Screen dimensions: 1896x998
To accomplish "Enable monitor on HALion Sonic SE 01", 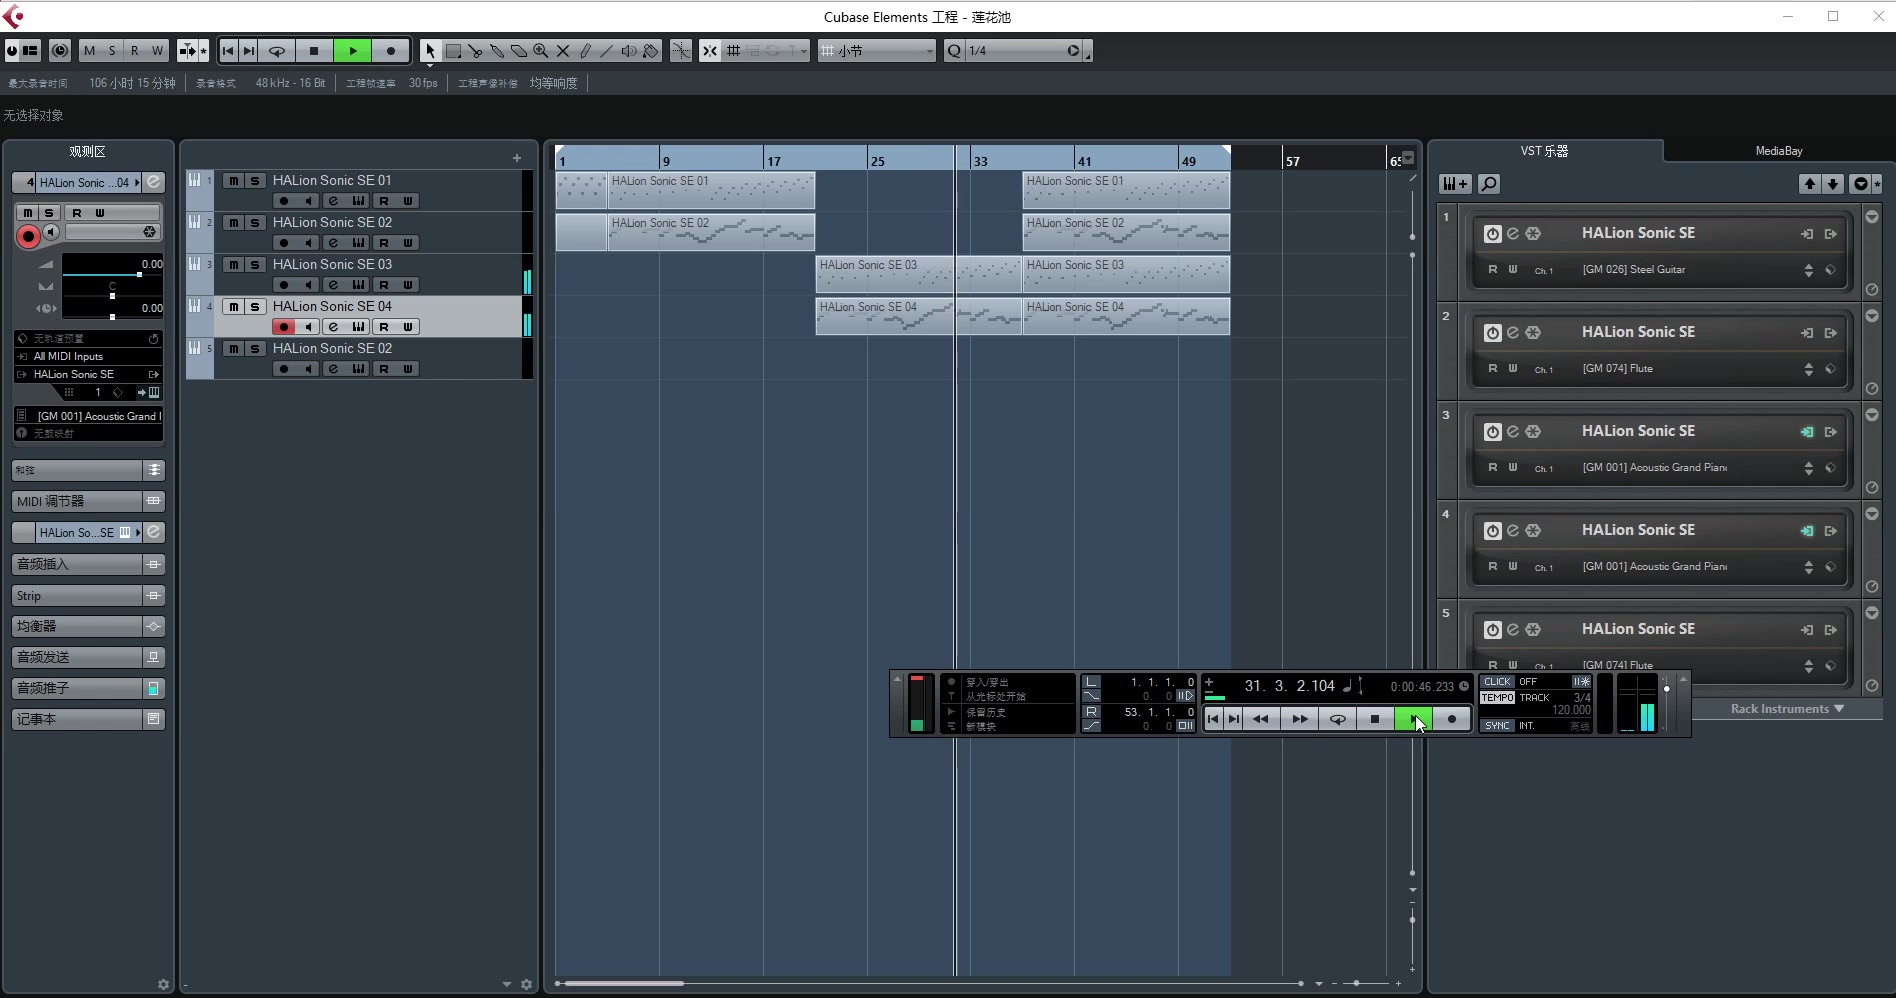I will click(309, 201).
